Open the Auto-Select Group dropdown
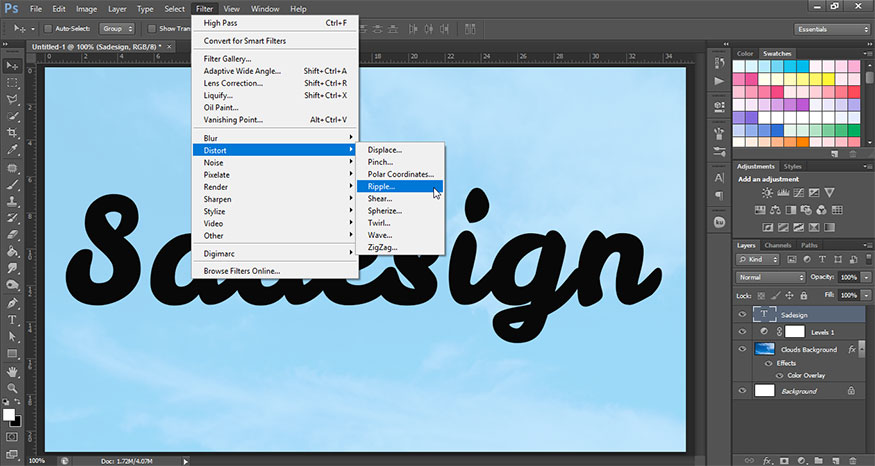This screenshot has height=466, width=875. click(116, 29)
